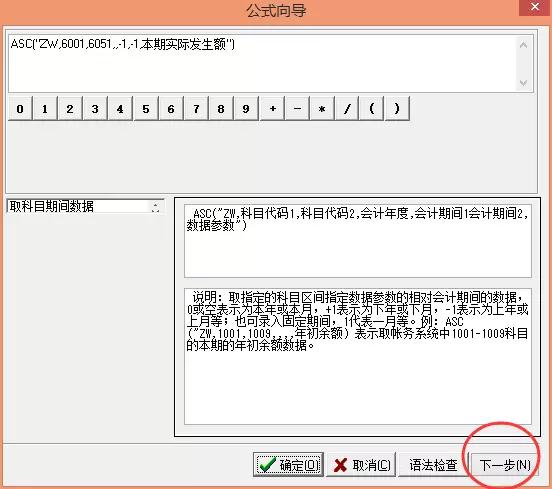Insert the multiplication asterisk operator
Viewport: 552px width, 489px height.
[322, 108]
